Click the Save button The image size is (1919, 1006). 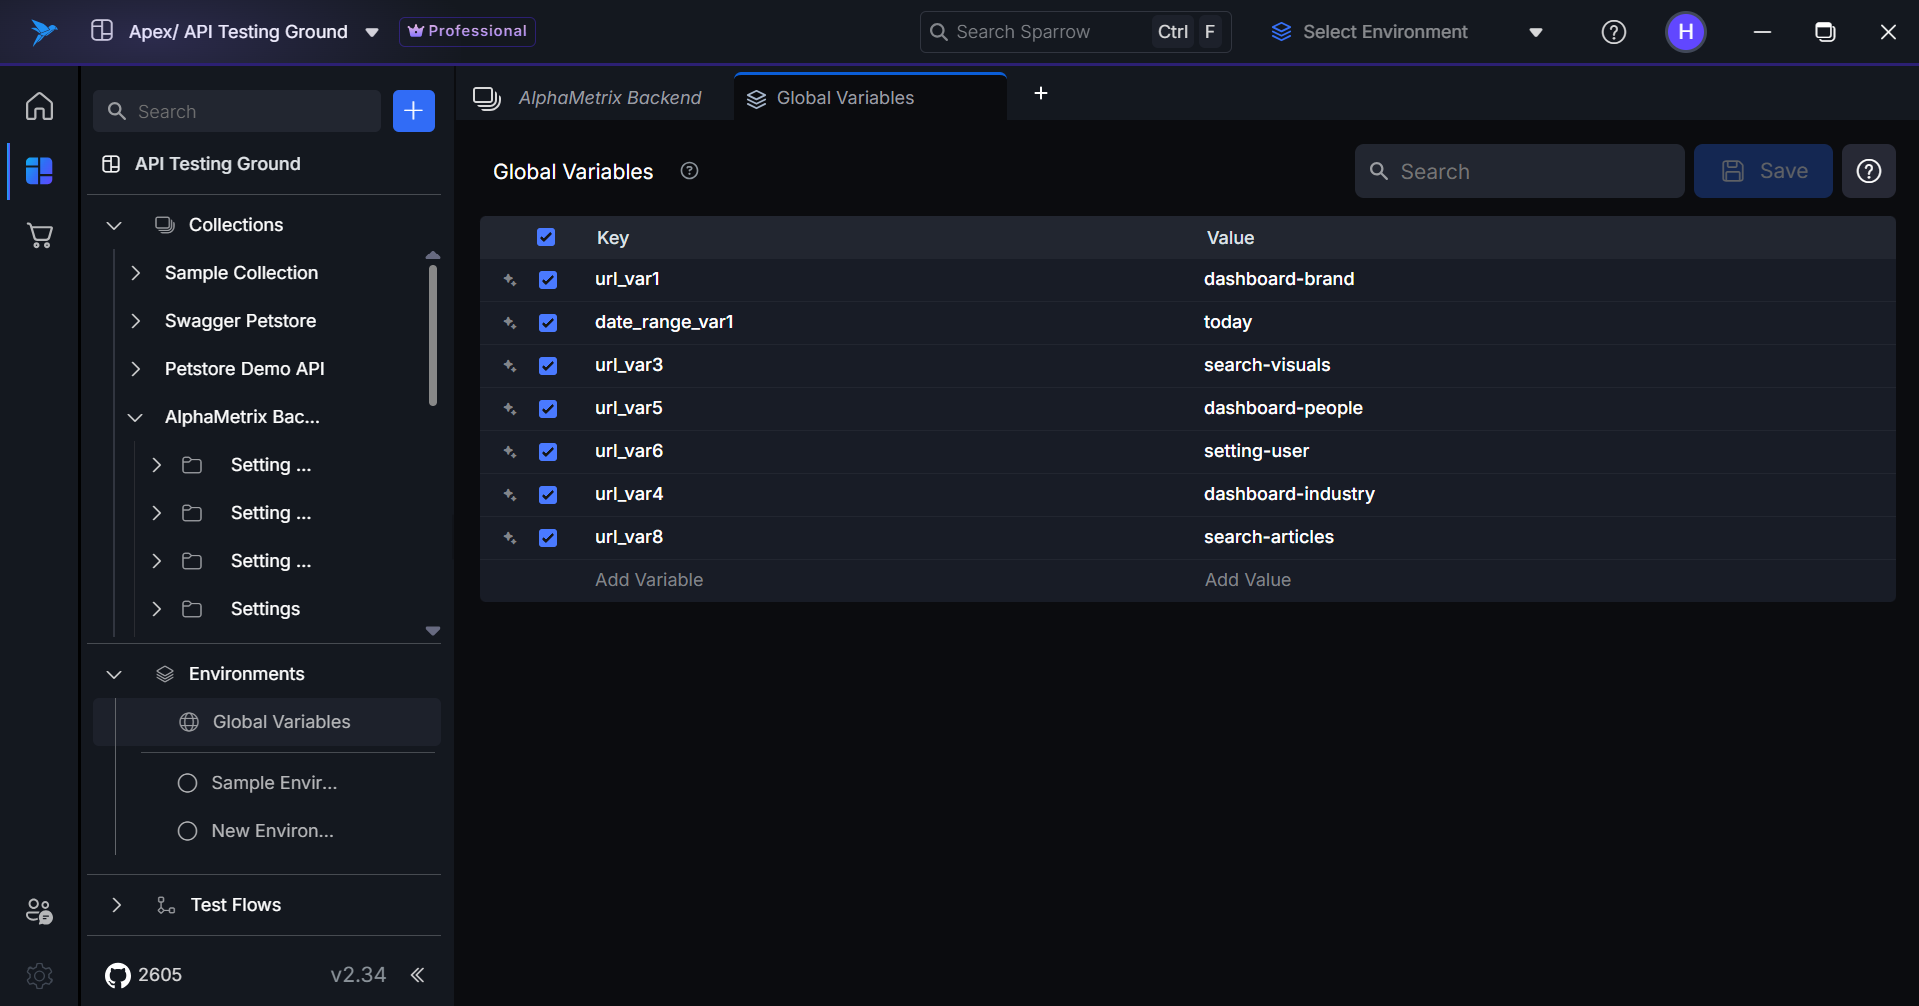point(1763,171)
